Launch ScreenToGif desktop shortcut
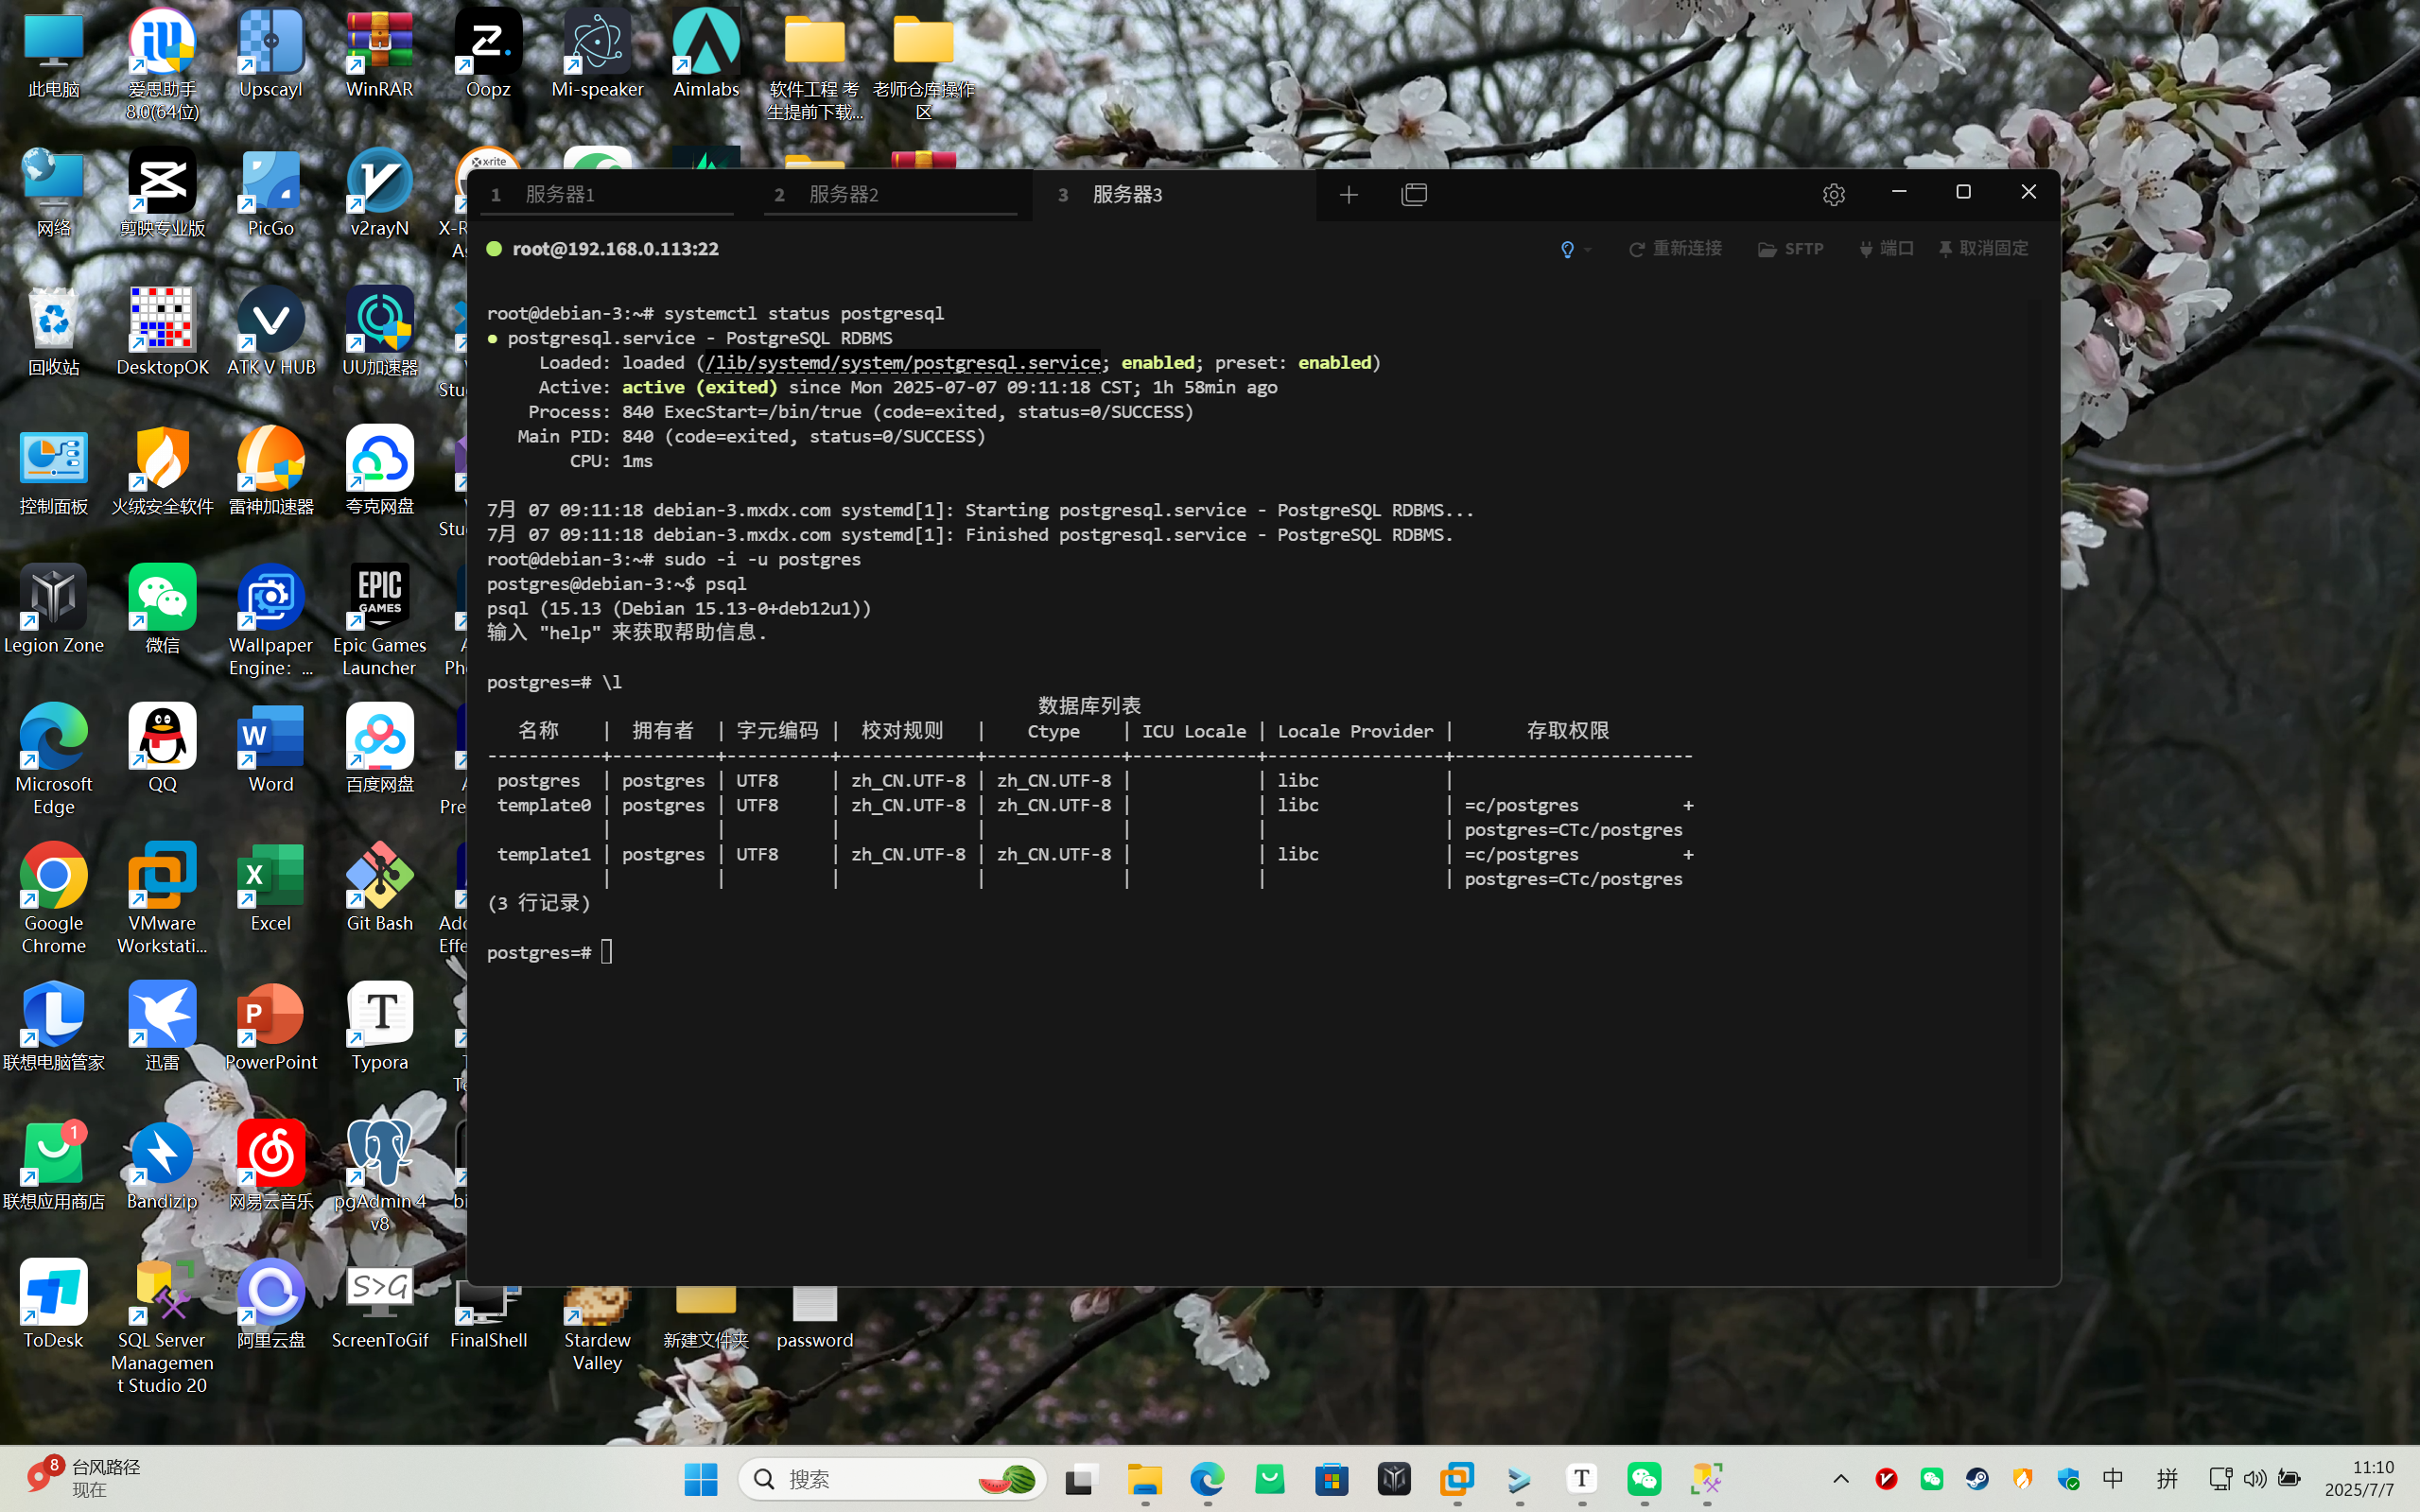Viewport: 2420px width, 1512px height. pos(380,1306)
